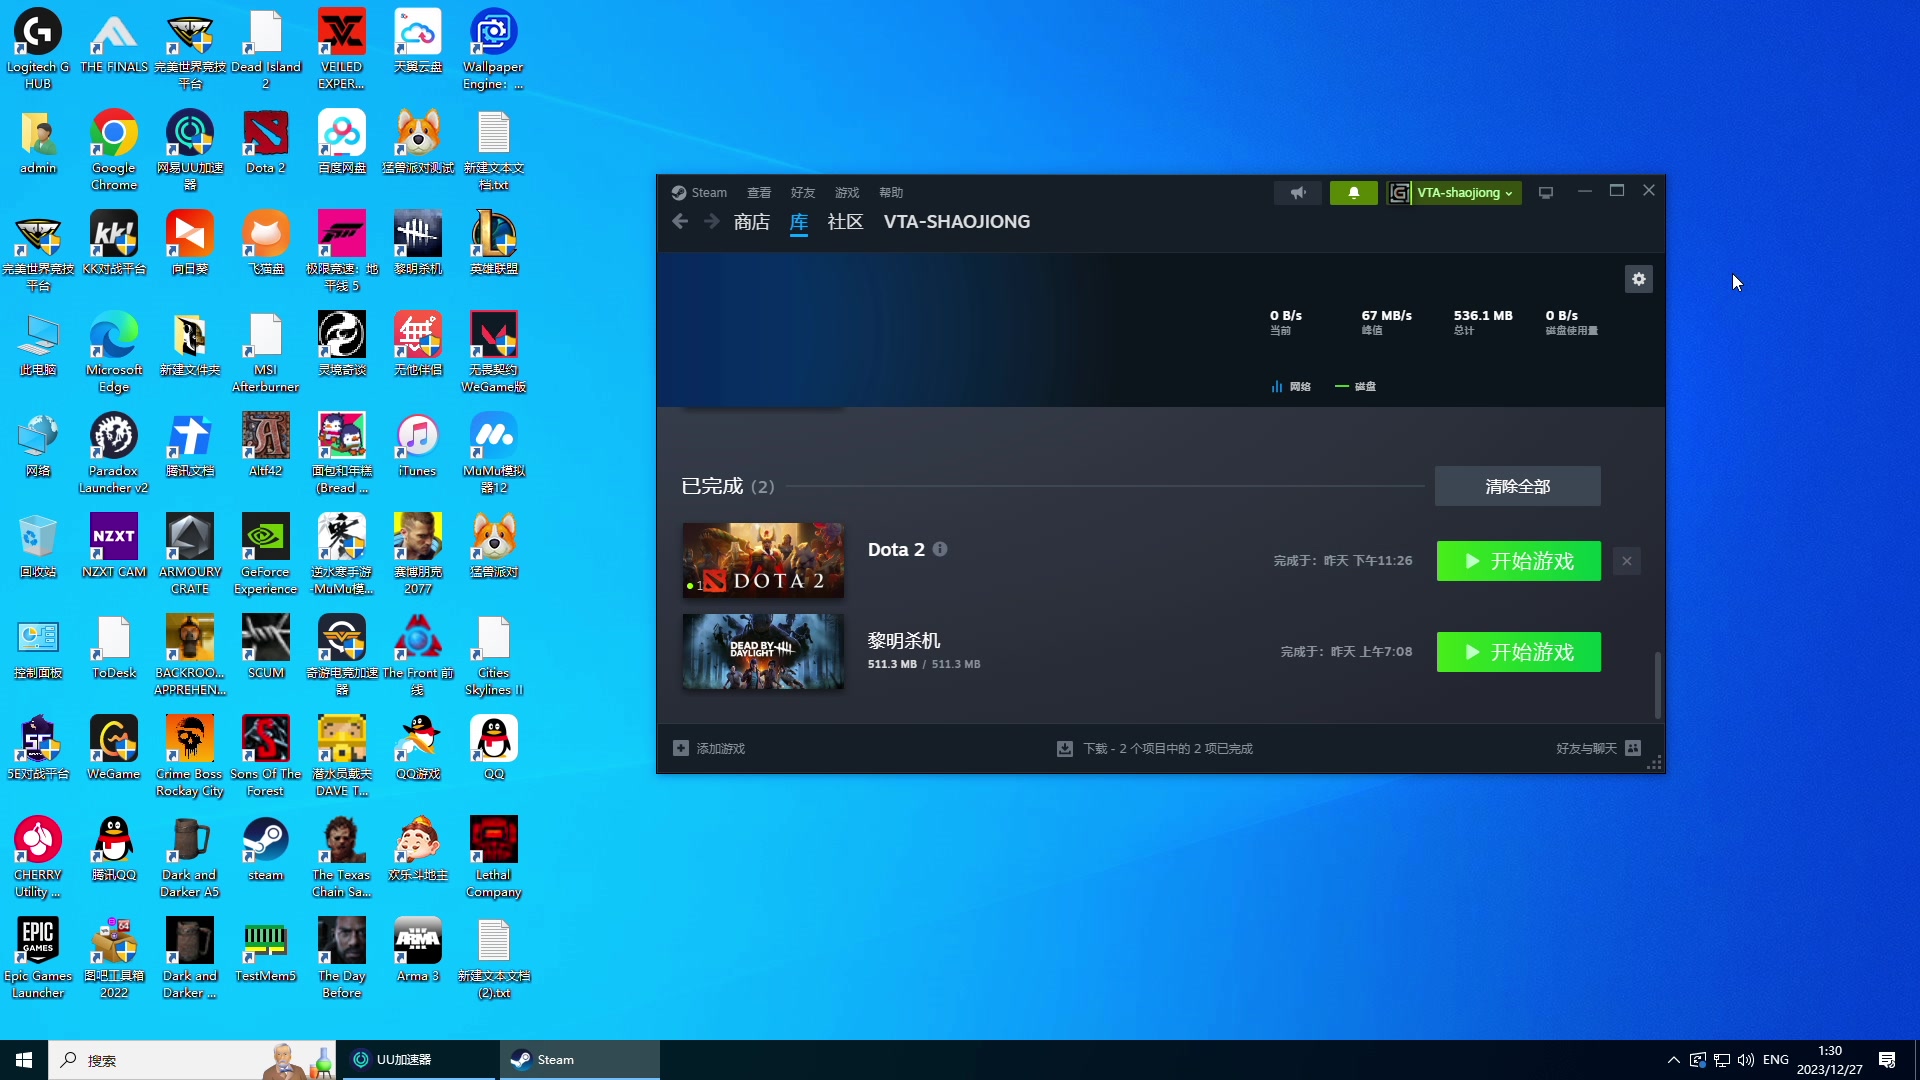Switch to 社区 tab in Steam
The image size is (1920, 1080).
point(845,222)
